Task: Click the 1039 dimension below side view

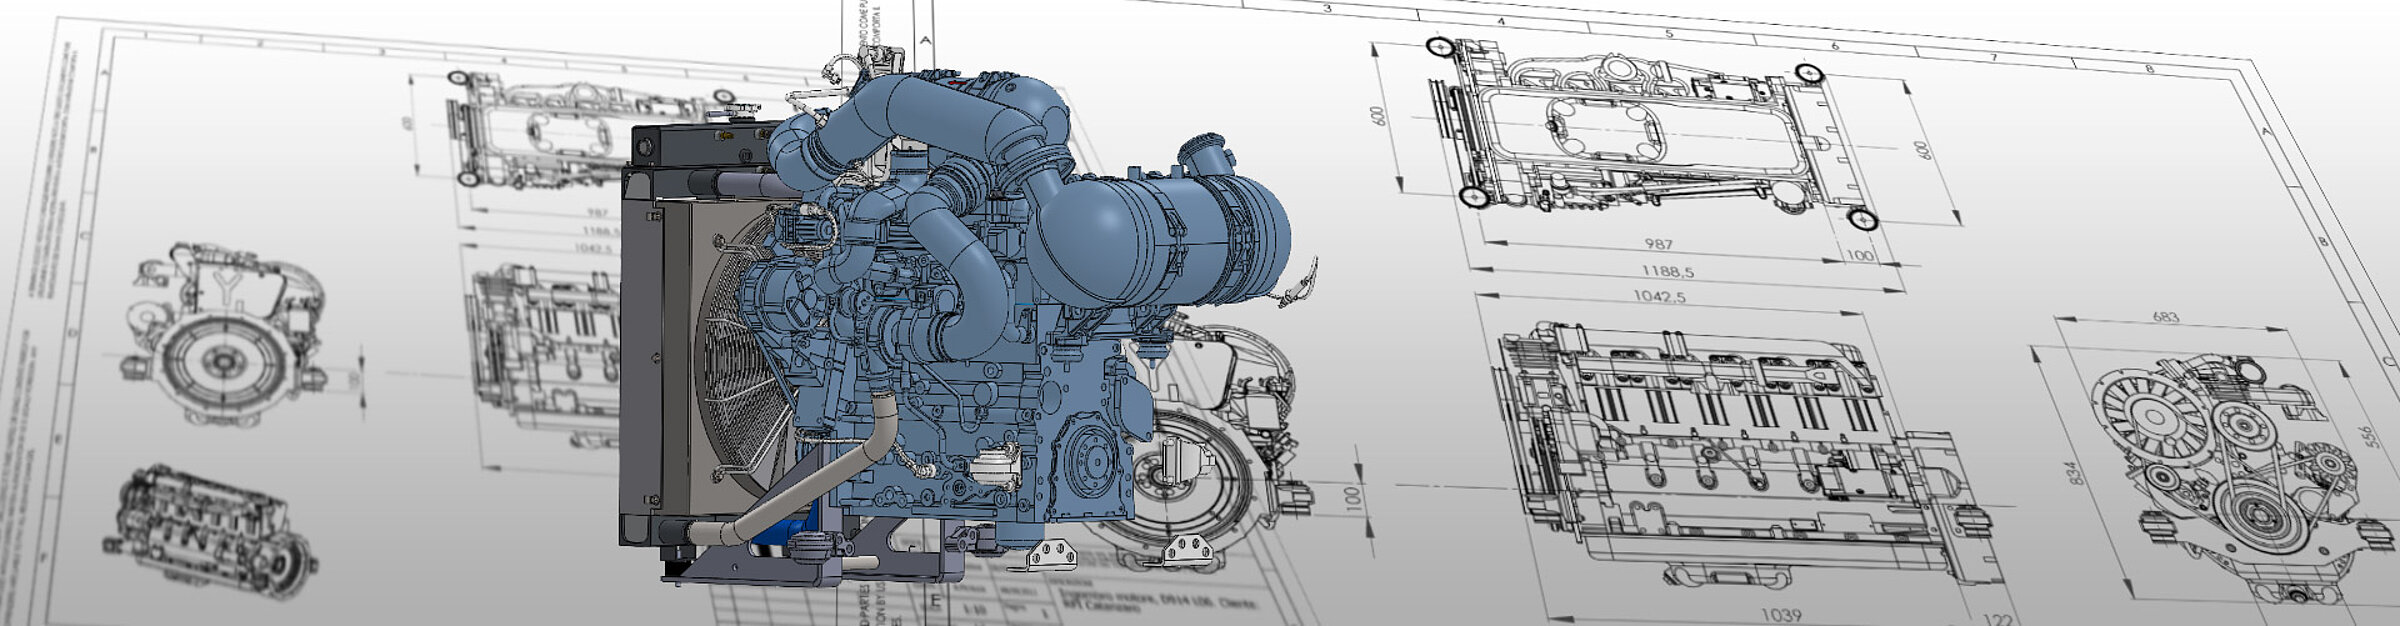Action: tap(1779, 615)
